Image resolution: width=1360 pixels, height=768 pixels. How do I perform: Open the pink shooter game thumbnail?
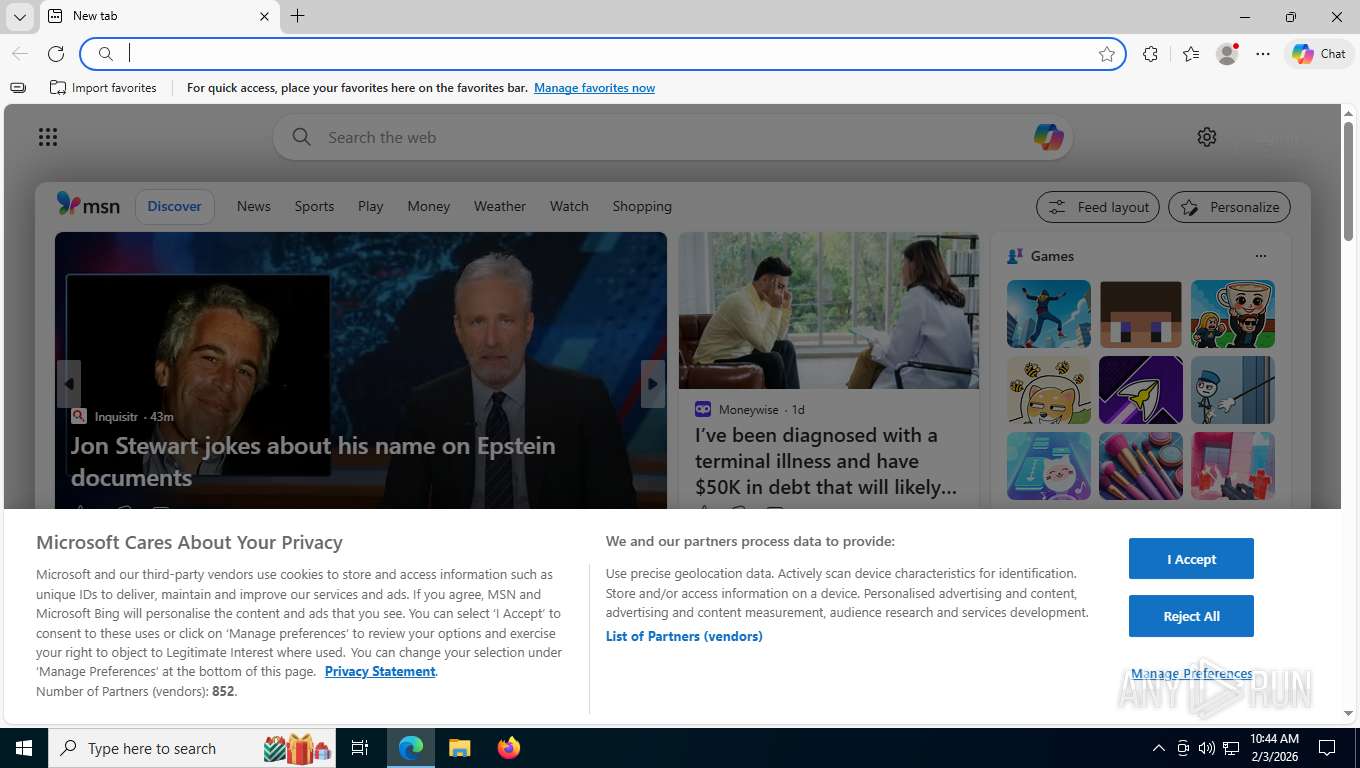point(1233,466)
